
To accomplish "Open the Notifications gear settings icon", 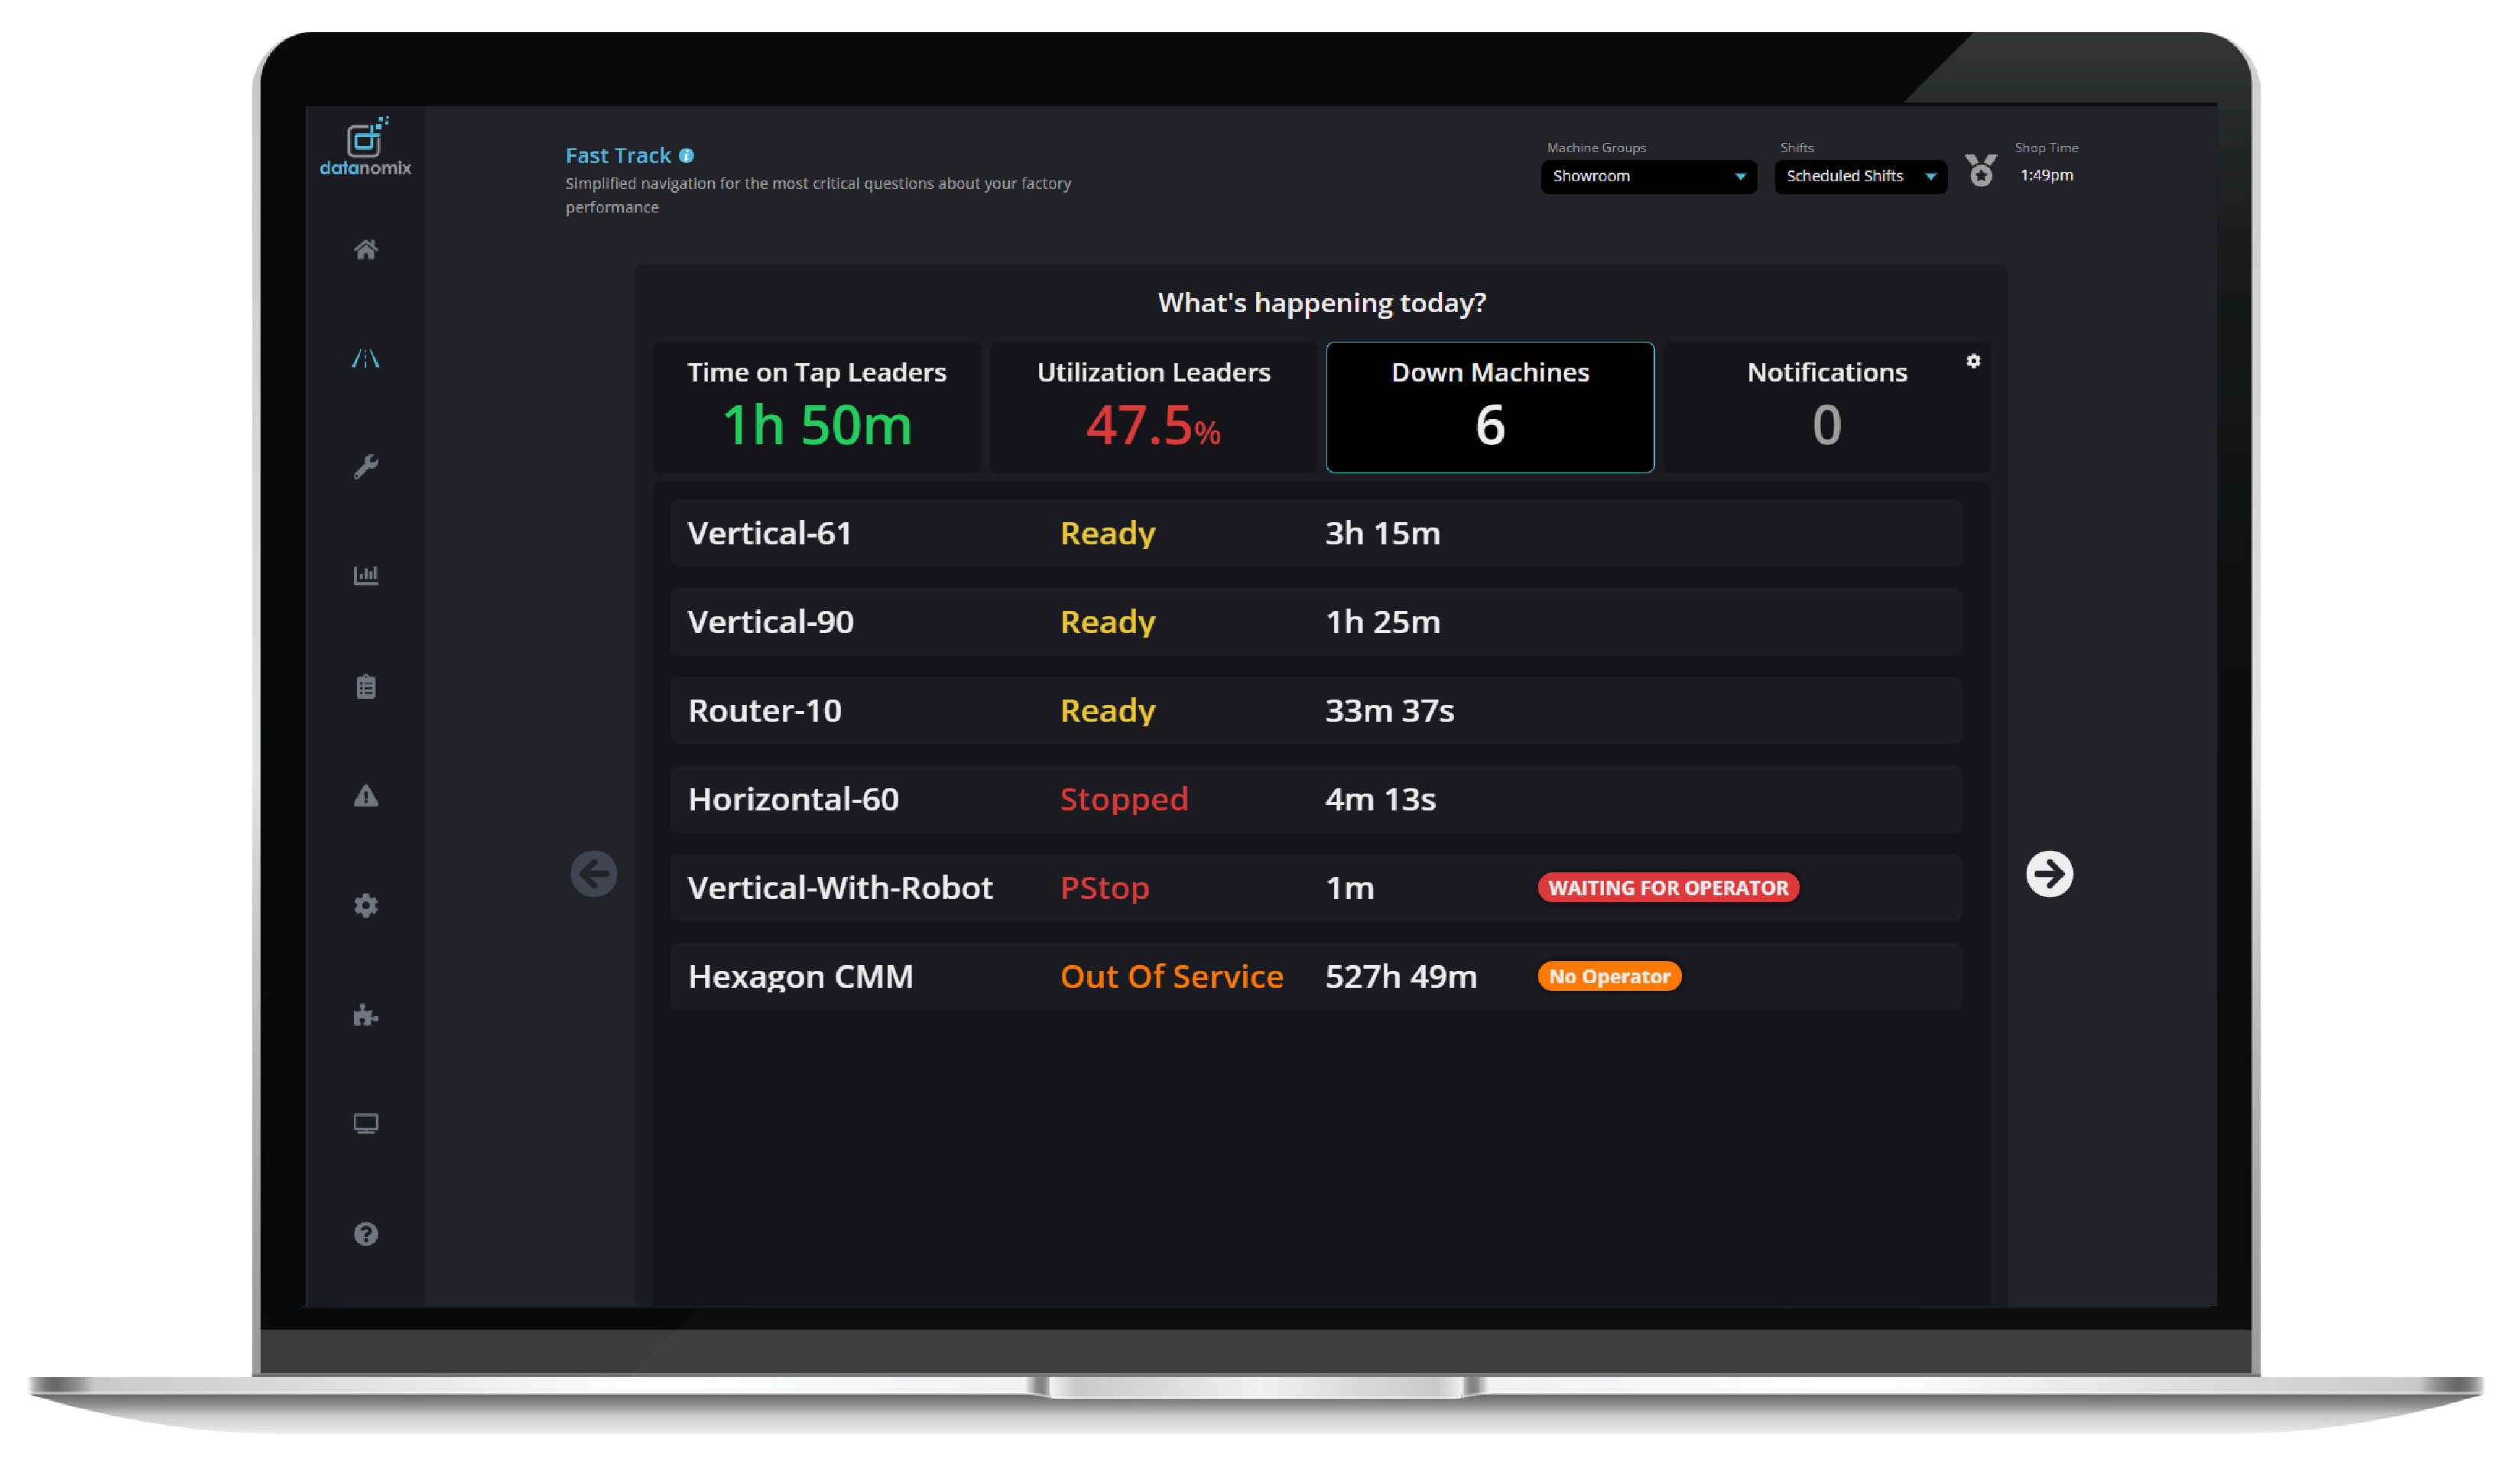I will tap(1974, 362).
